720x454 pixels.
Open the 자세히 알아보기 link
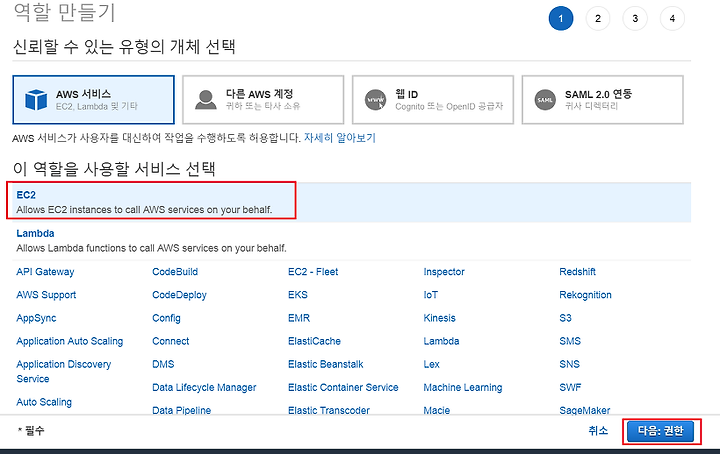(x=340, y=138)
